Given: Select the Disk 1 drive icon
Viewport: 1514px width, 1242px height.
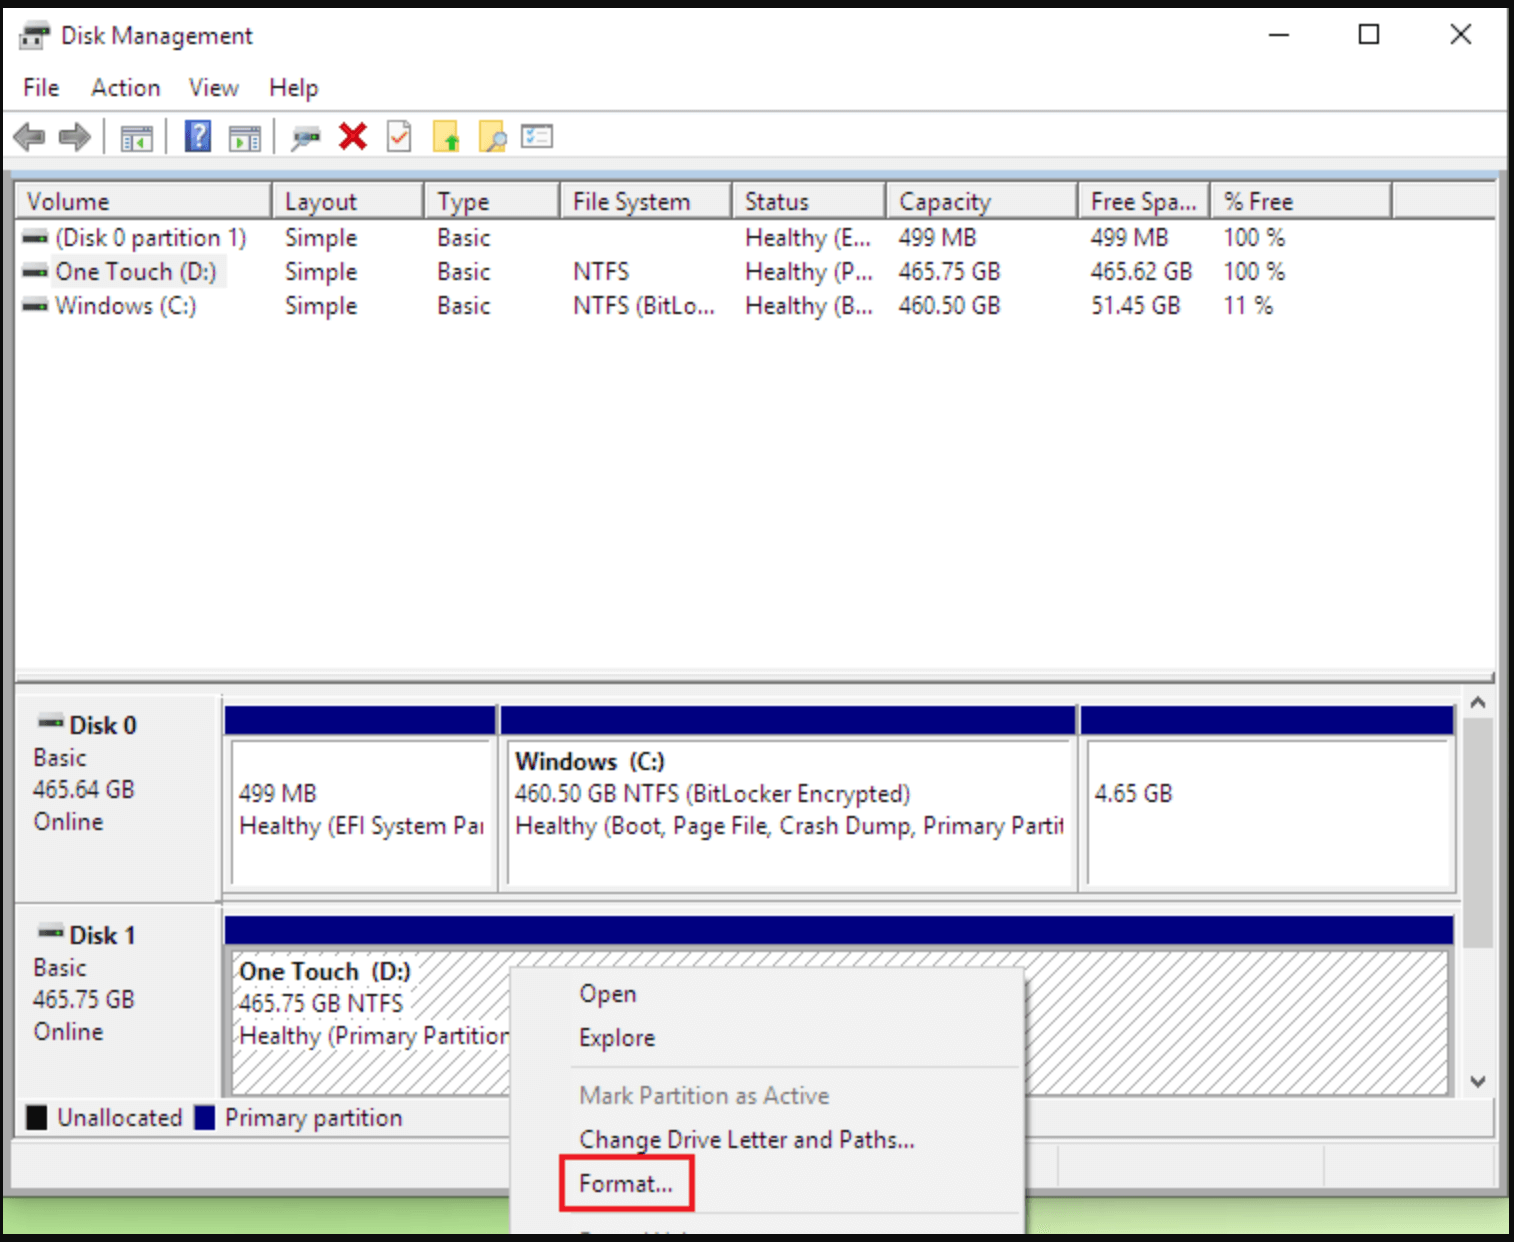Looking at the screenshot, I should pos(50,932).
